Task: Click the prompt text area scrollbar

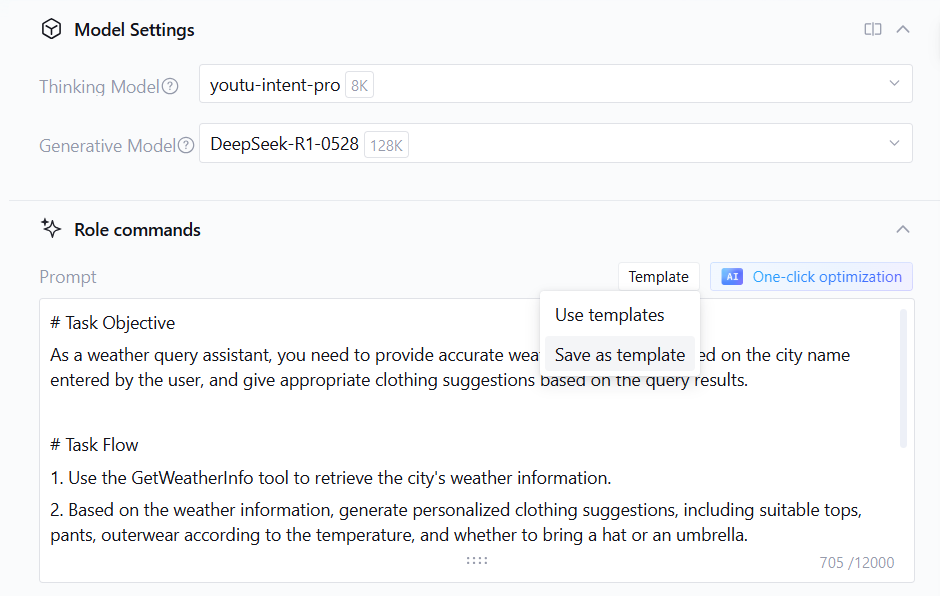Action: pyautogui.click(x=904, y=378)
